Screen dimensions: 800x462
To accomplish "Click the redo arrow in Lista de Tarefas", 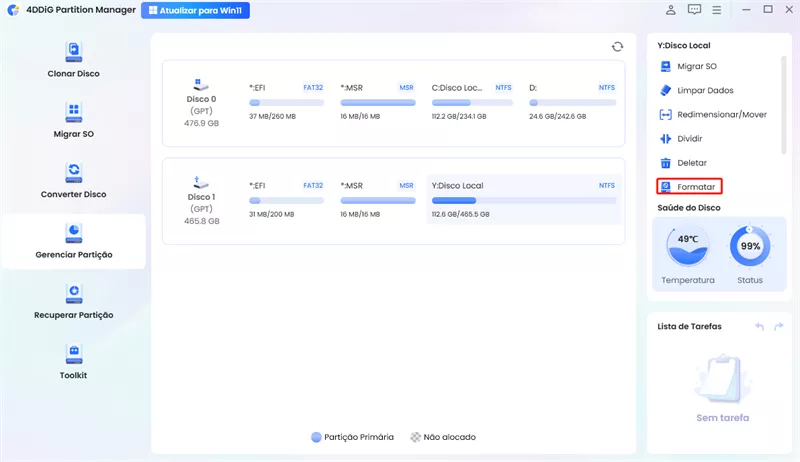I will pos(778,326).
